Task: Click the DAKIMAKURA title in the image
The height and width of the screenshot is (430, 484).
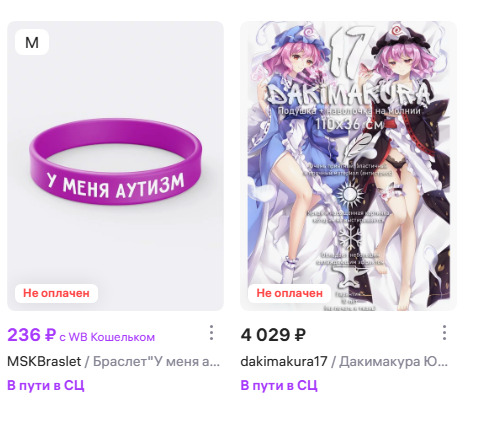Action: pos(349,93)
